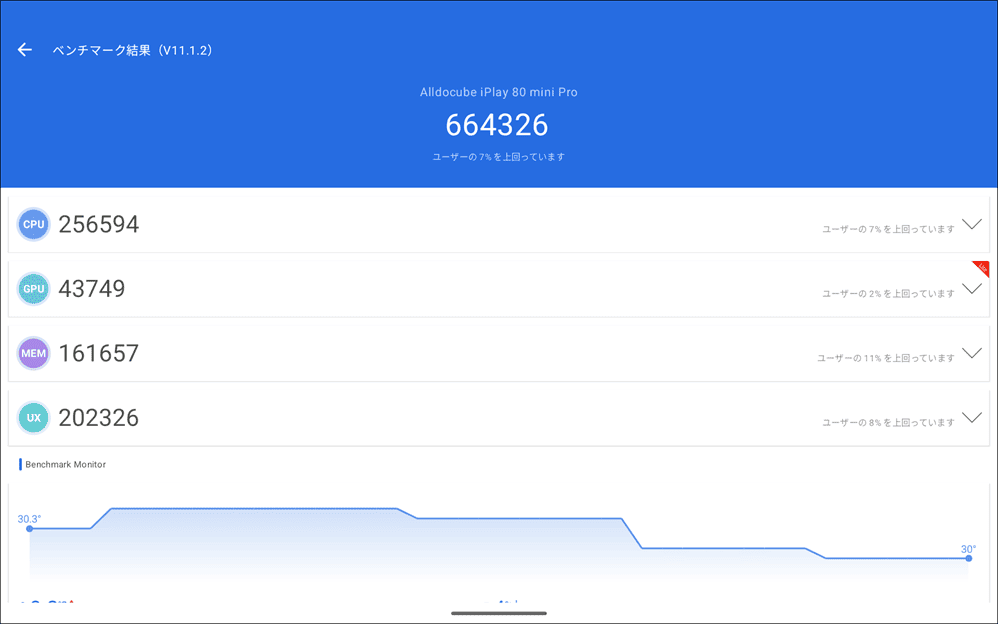The width and height of the screenshot is (998, 624).
Task: Go back using the arrow icon
Action: (24, 50)
